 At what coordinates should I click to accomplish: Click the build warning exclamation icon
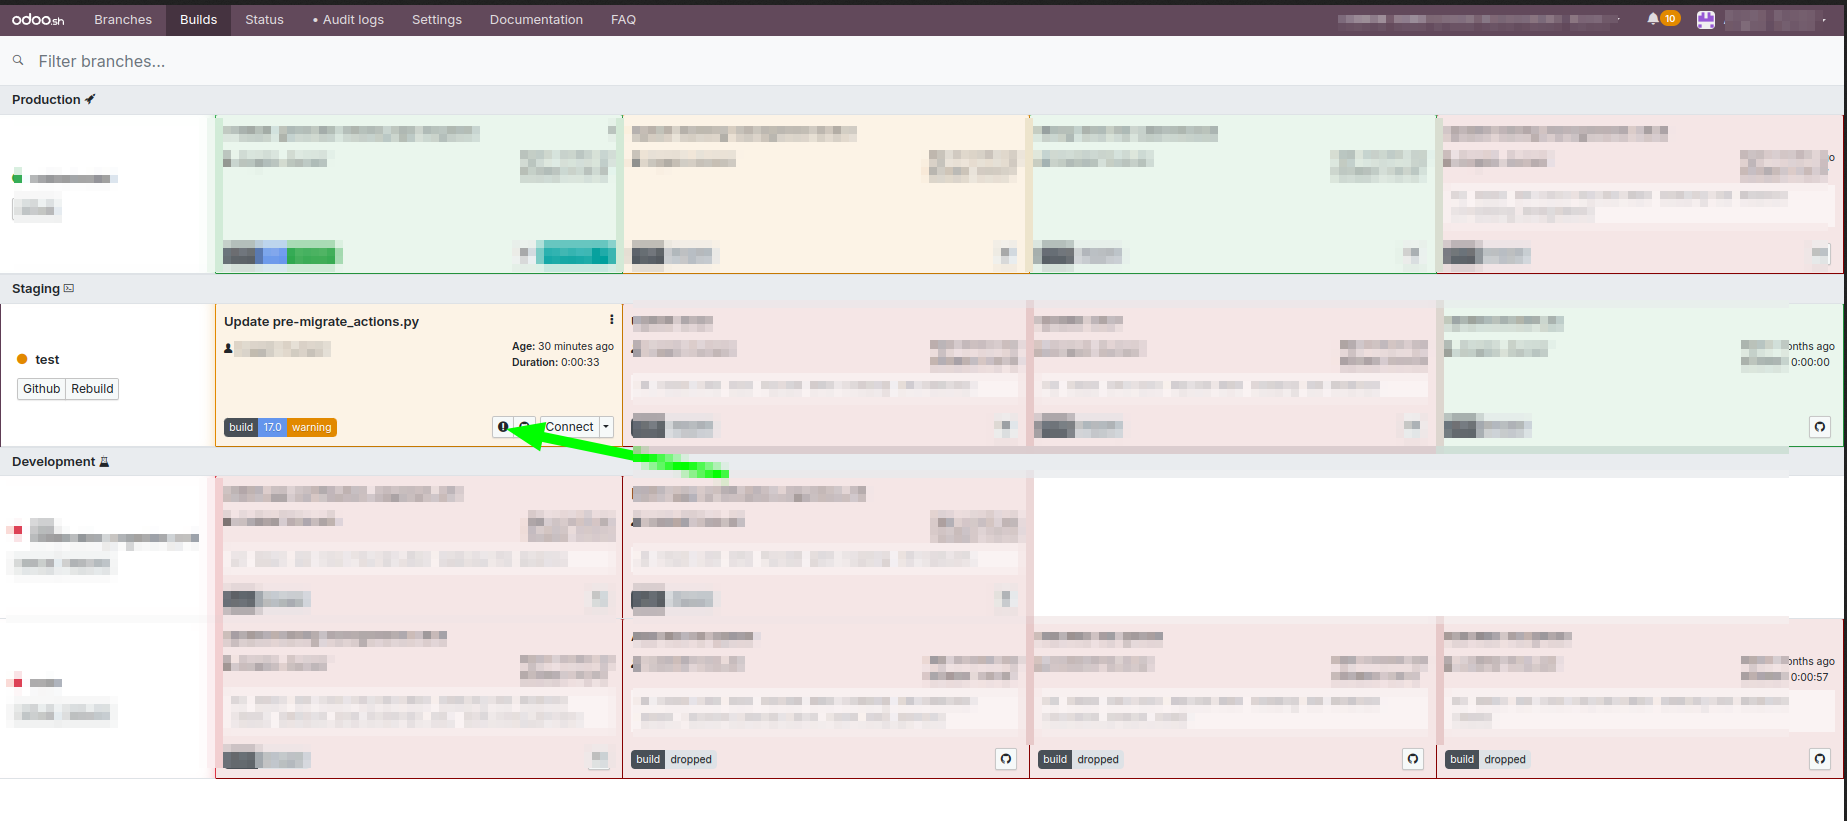[503, 427]
